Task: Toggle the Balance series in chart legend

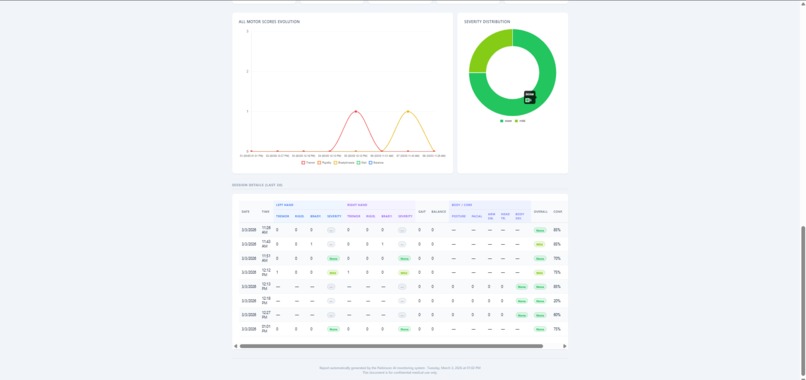Action: [376, 162]
